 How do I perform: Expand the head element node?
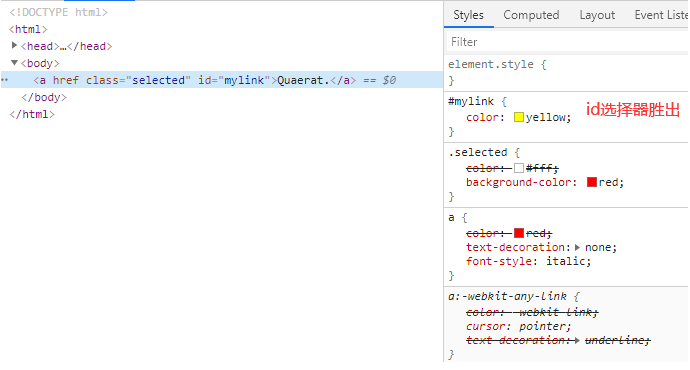tap(14, 45)
